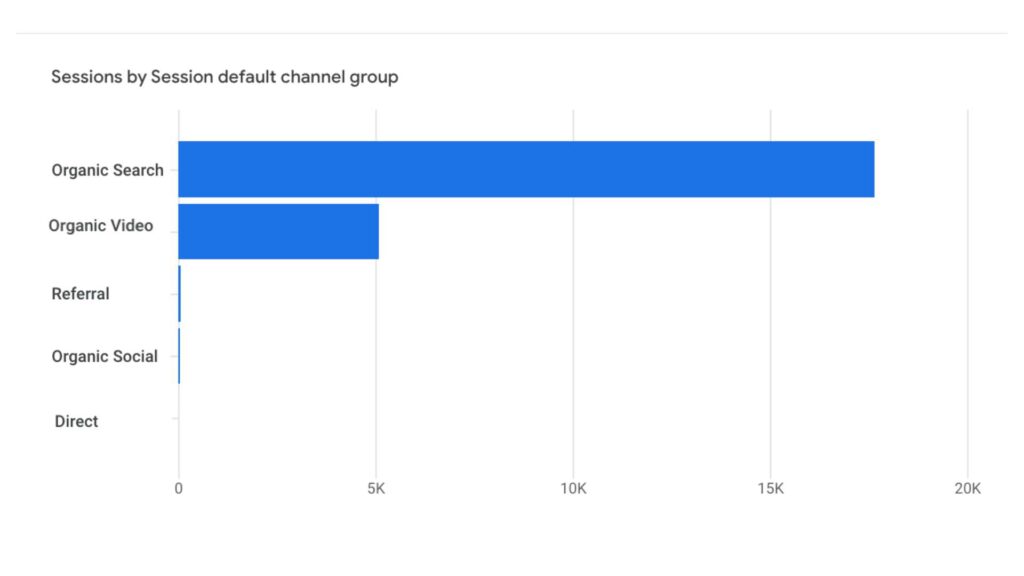Click the 0 tick label on x-axis
This screenshot has height=576, width=1024.
point(178,488)
